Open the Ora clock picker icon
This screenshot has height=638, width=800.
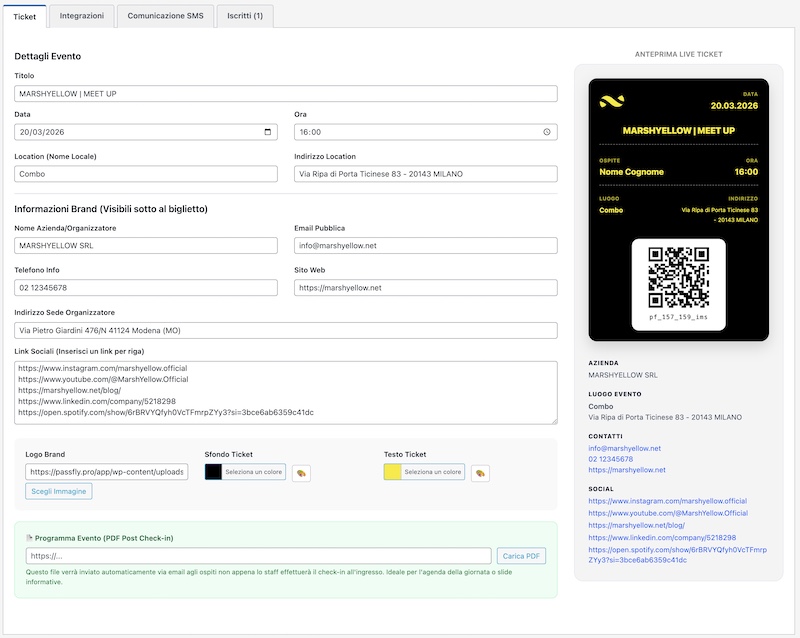[x=547, y=132]
